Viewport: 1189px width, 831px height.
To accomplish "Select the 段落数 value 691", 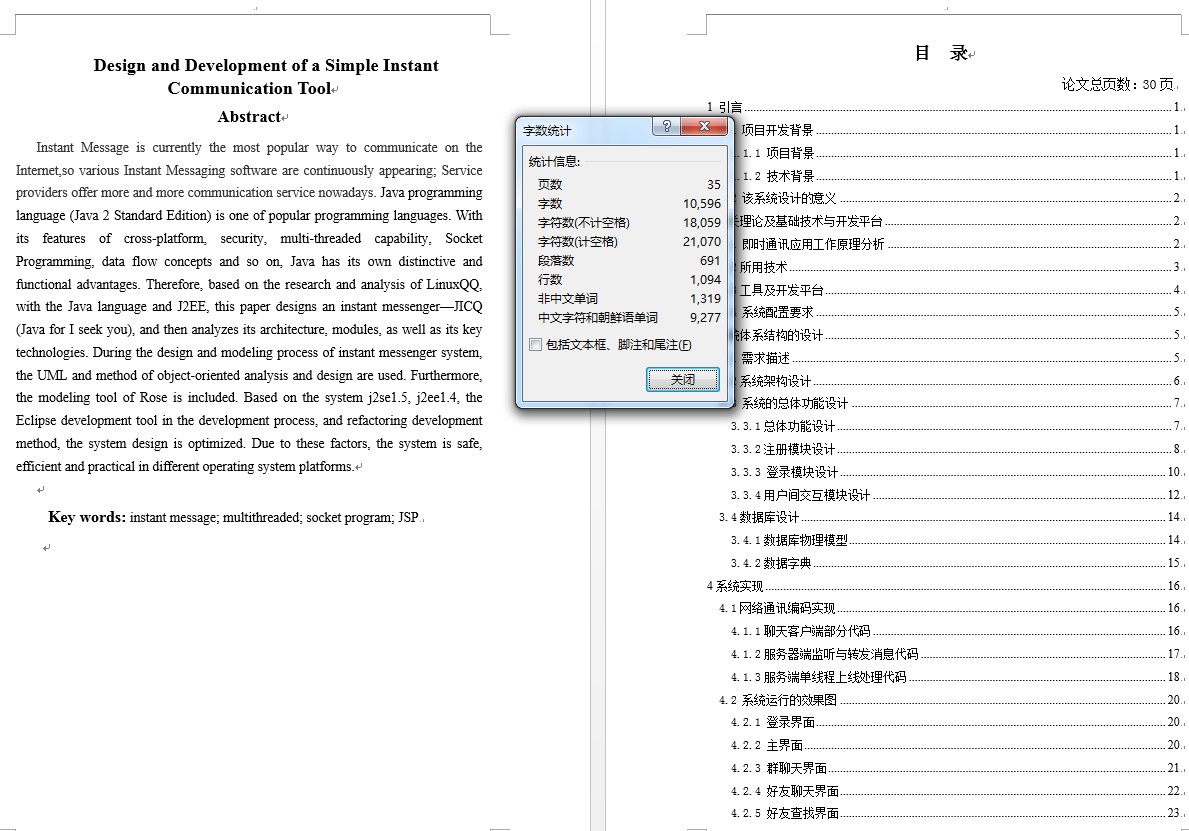I will [710, 260].
